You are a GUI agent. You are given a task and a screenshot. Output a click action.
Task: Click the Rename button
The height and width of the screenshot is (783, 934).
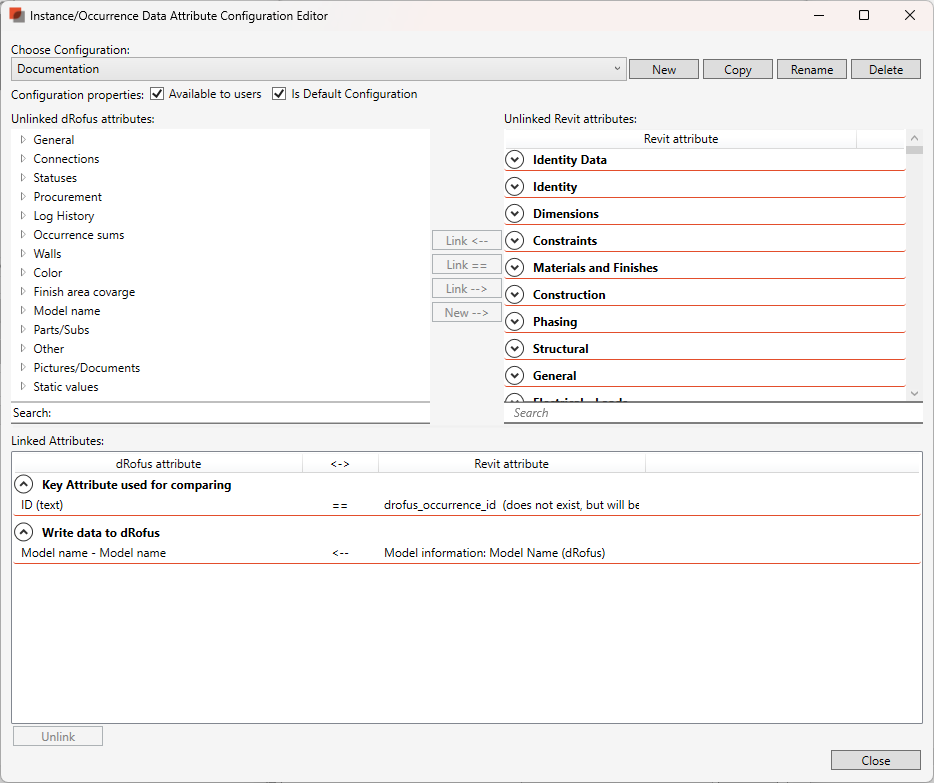click(x=811, y=69)
